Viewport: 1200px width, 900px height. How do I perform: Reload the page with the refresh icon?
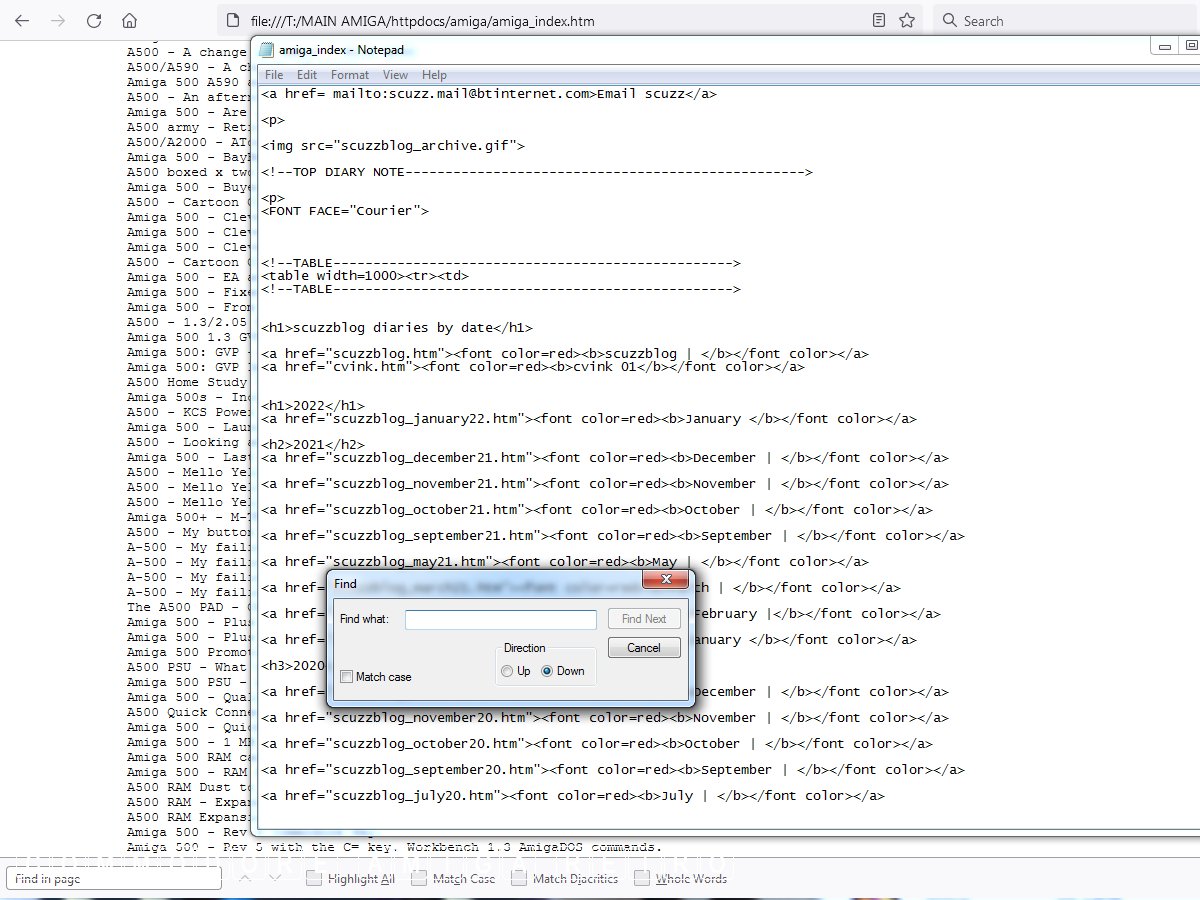coord(94,21)
